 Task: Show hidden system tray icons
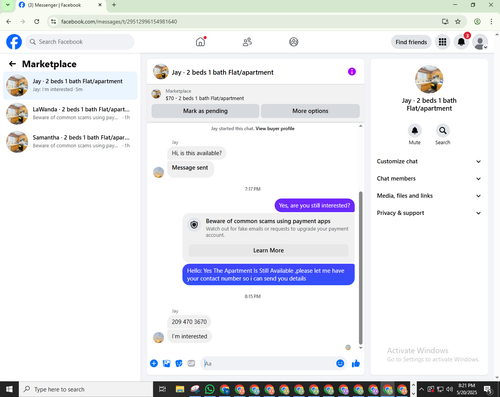point(421,389)
